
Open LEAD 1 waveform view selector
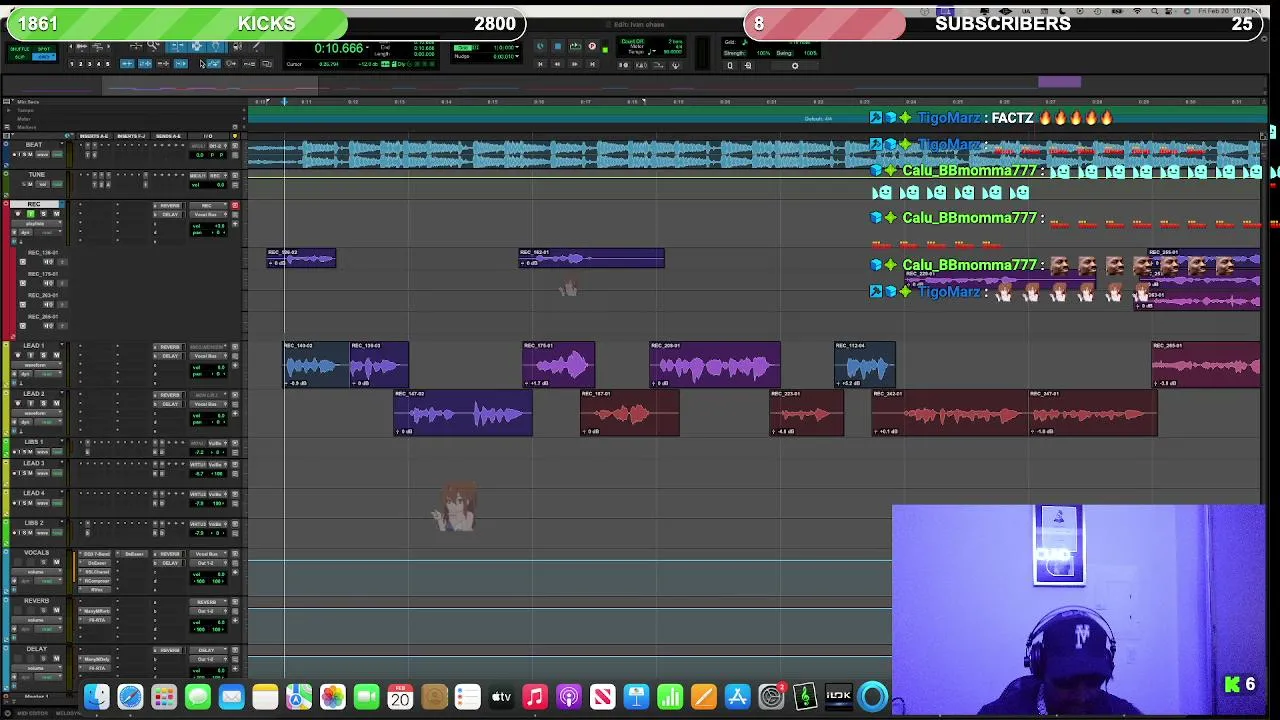pos(37,365)
